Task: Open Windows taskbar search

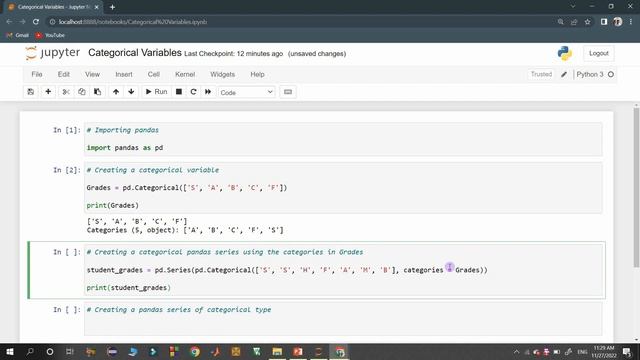Action: tap(30, 351)
